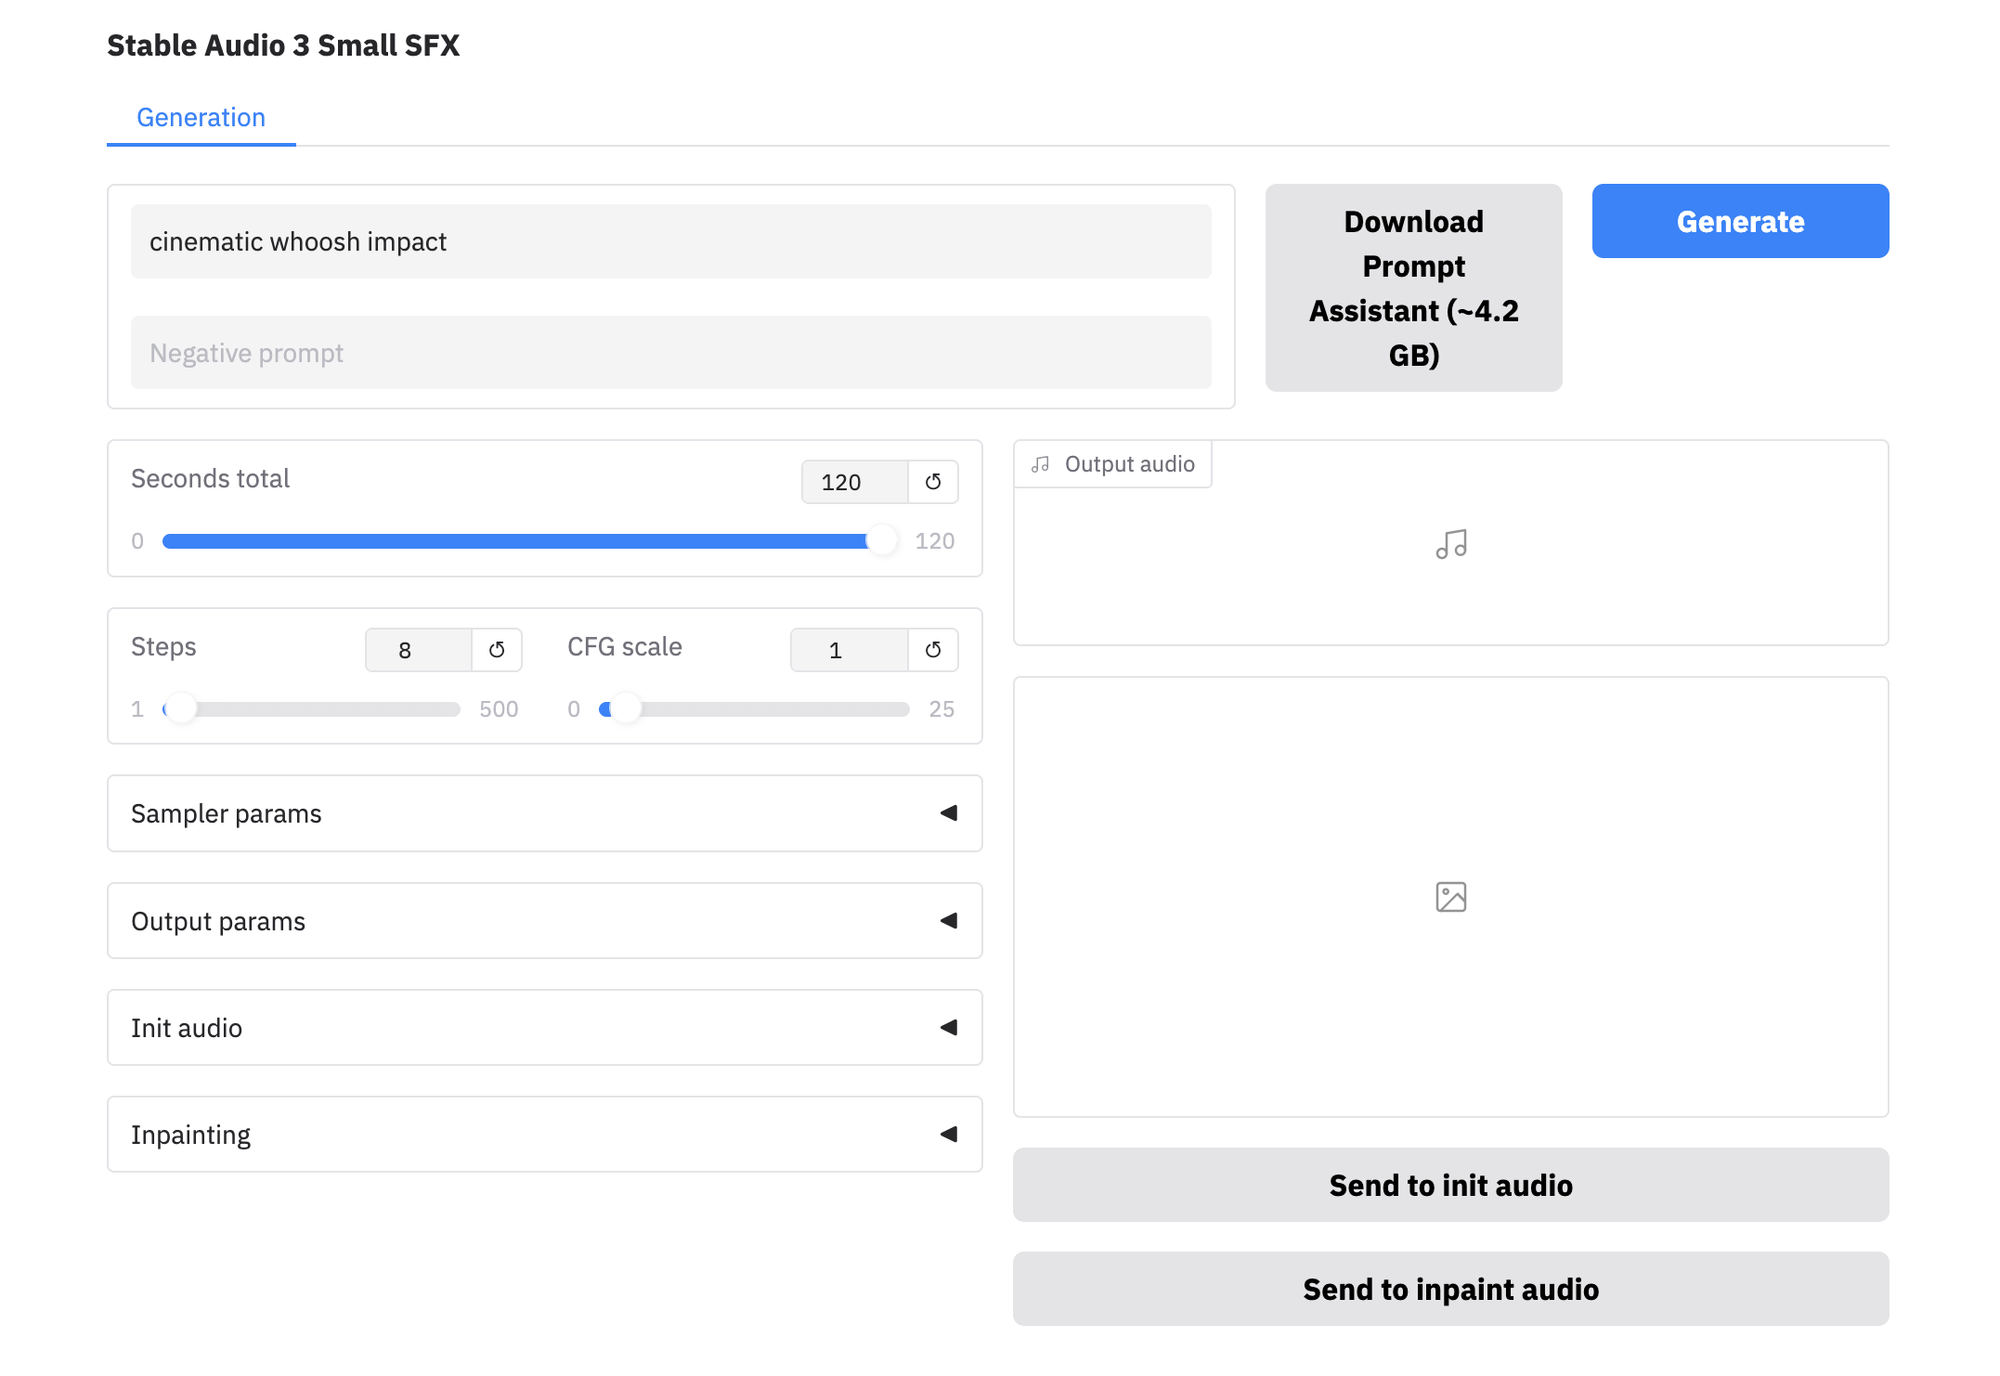Screen dimensions: 2000x1376
Task: Click the 'Seconds total' label
Action: (x=210, y=479)
